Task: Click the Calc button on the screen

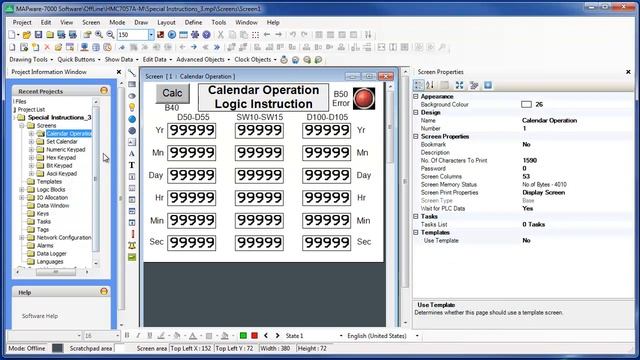Action: pyautogui.click(x=172, y=93)
